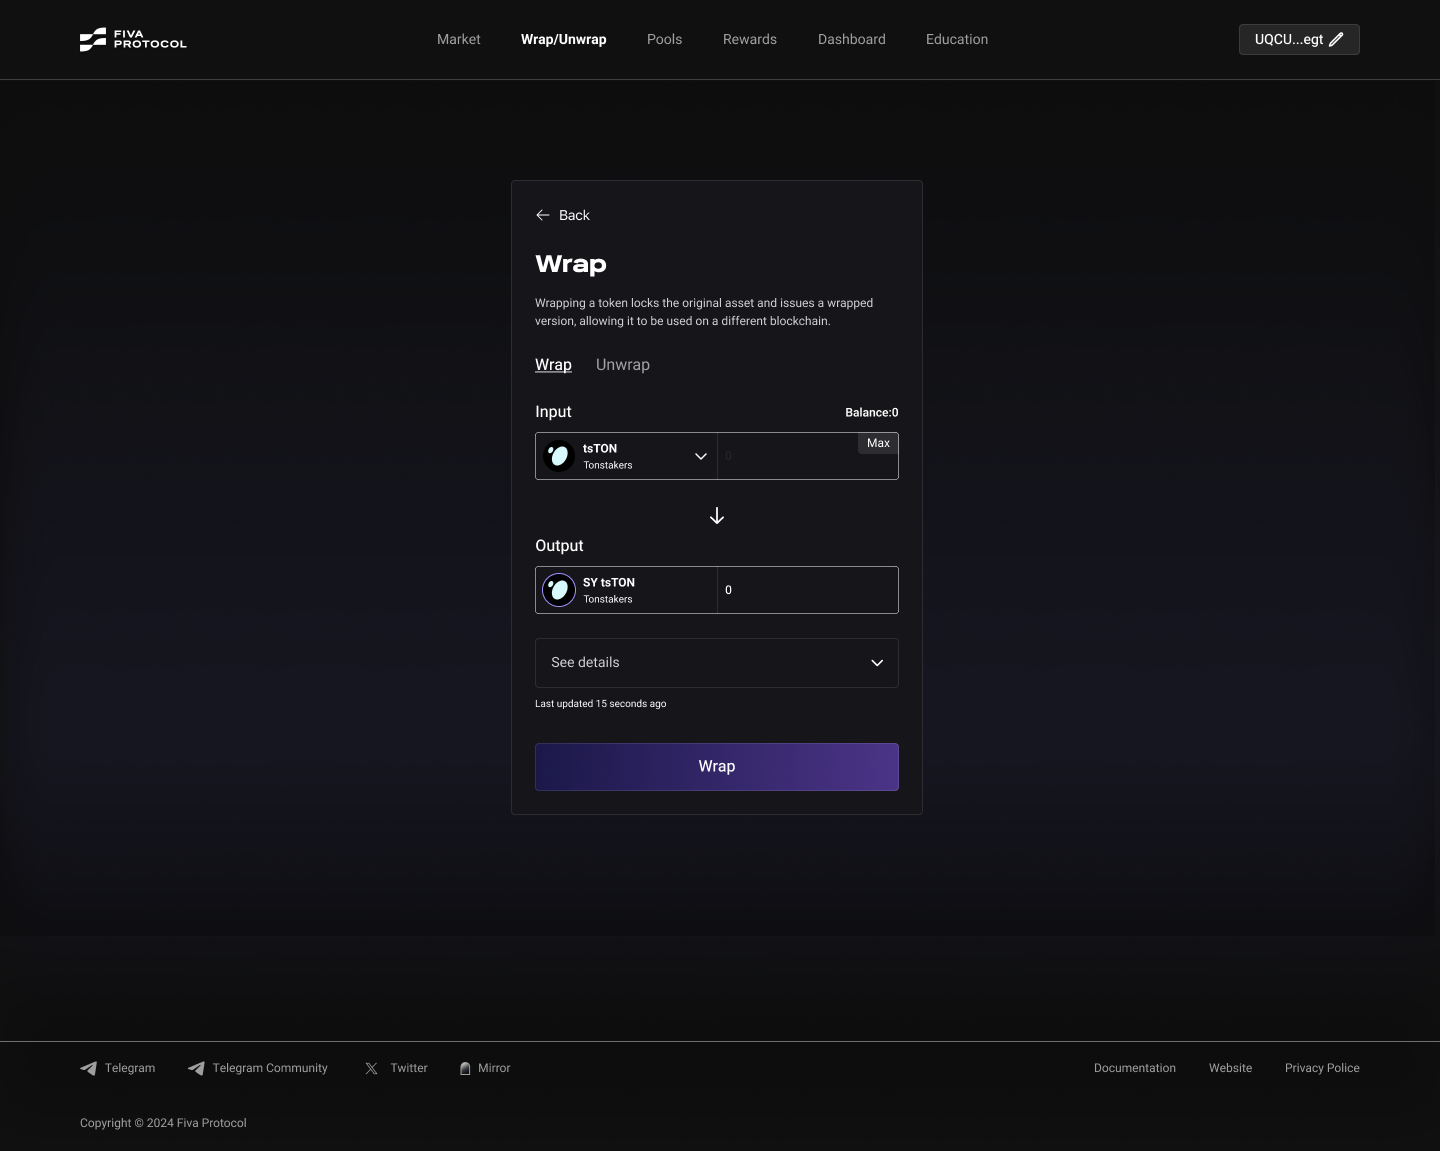Click the Max button
The image size is (1440, 1151).
877,443
